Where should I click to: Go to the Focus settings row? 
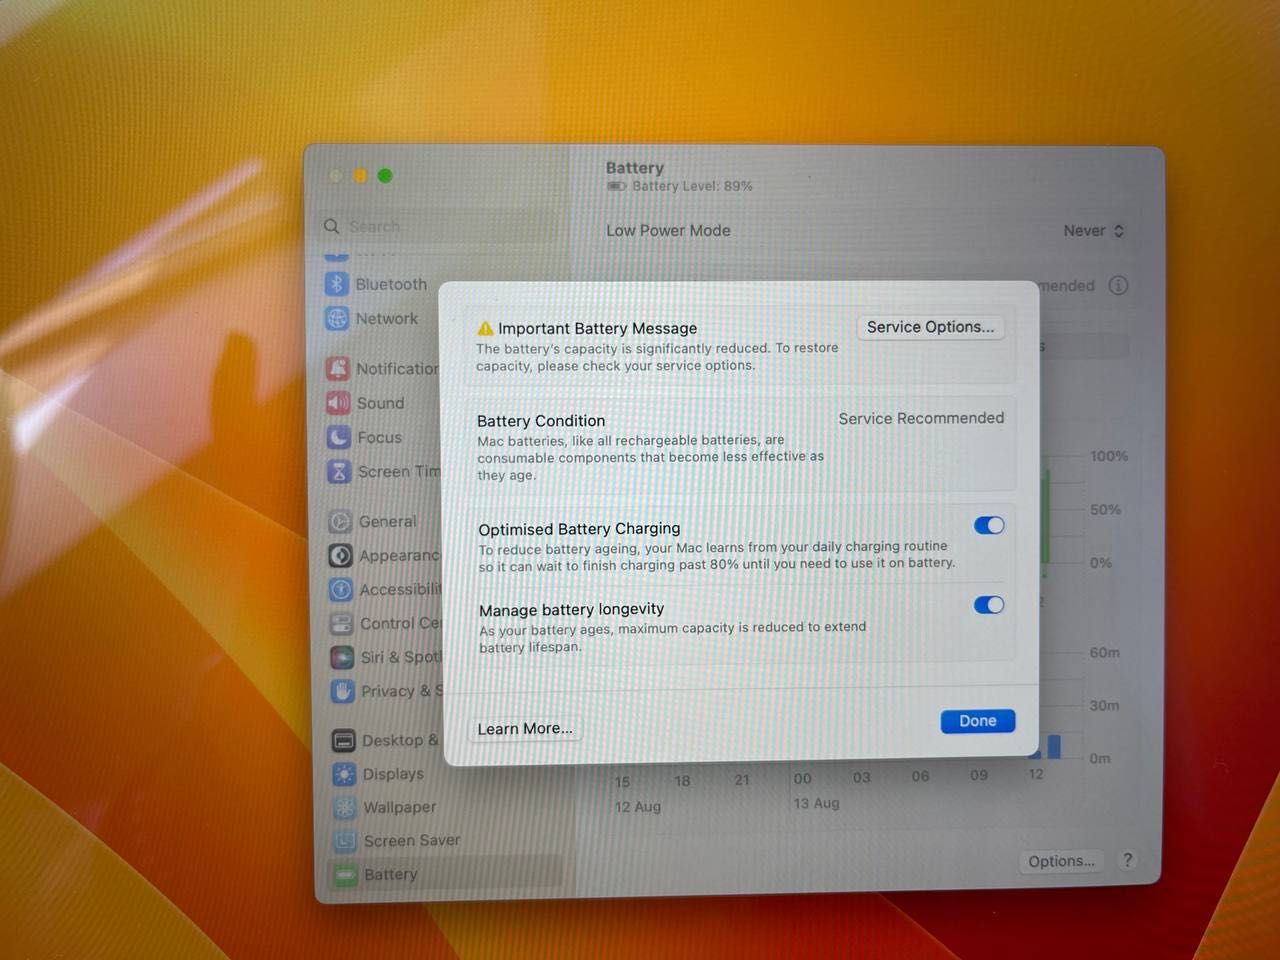tap(441, 437)
